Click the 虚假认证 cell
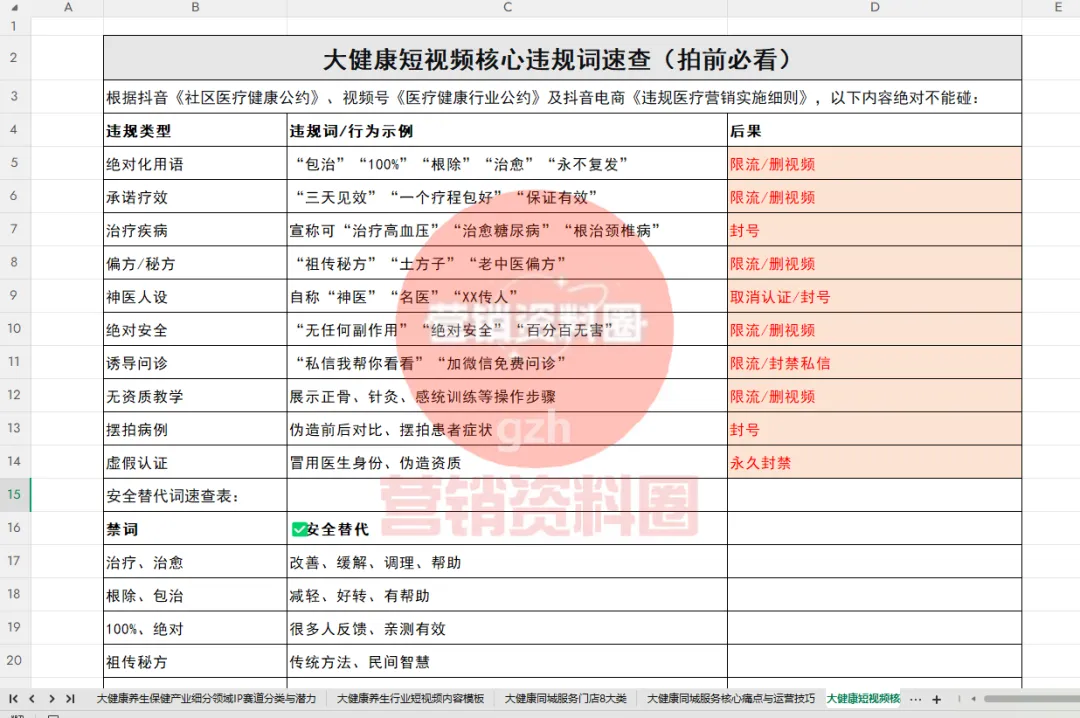The height and width of the screenshot is (718, 1080). (195, 462)
